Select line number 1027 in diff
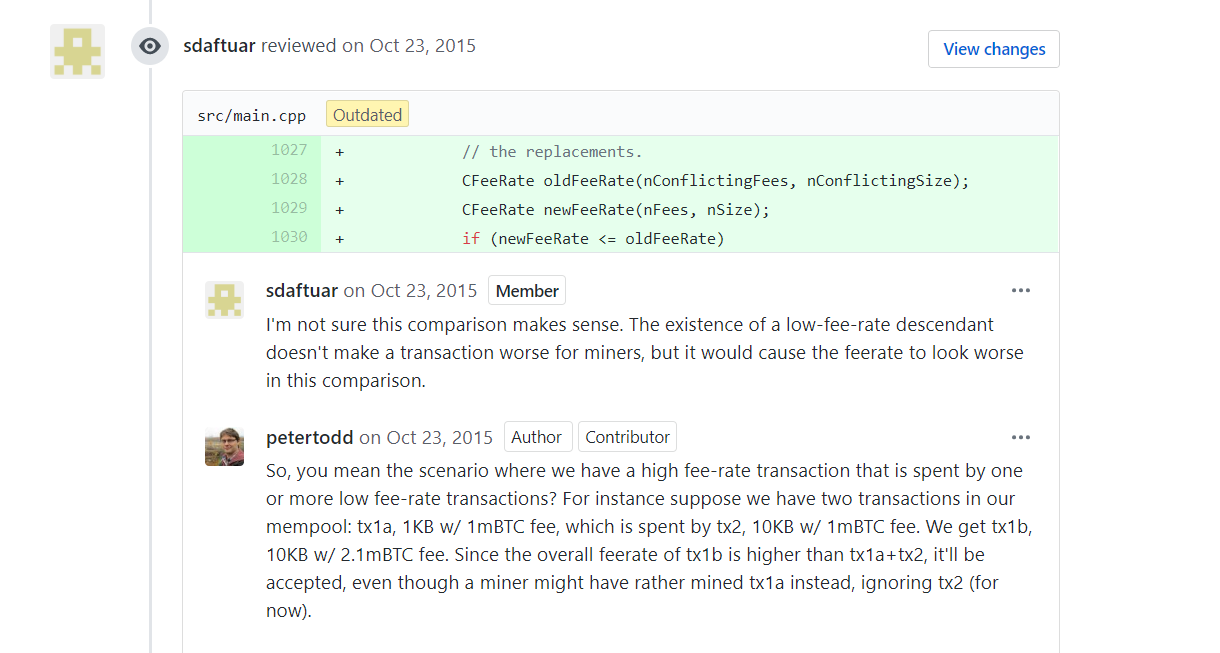The image size is (1220, 653). pyautogui.click(x=289, y=150)
